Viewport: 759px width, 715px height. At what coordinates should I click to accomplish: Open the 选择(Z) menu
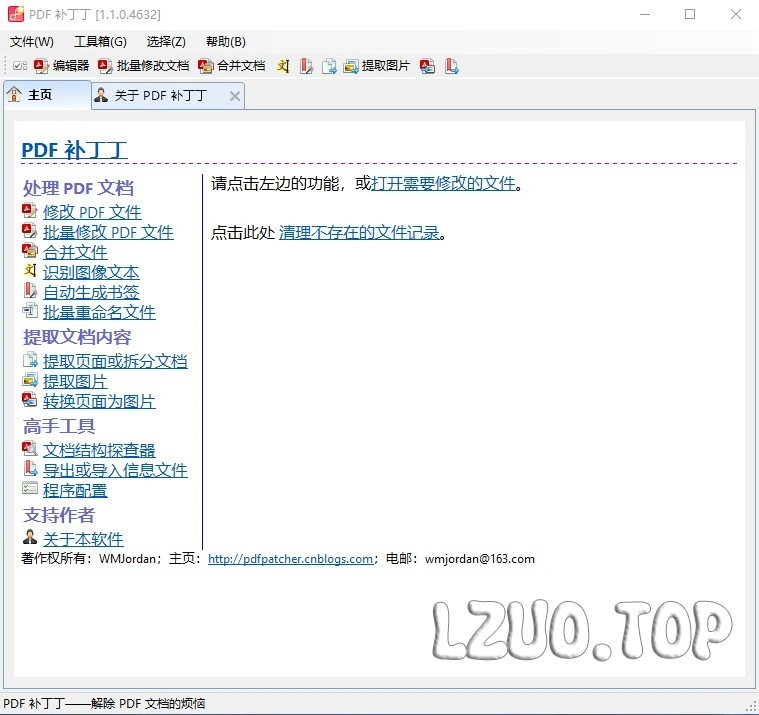[x=166, y=42]
